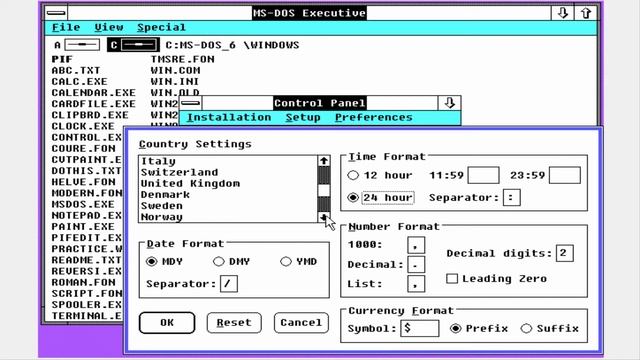640x360 pixels.
Task: Click the date Separator field
Action: 229,284
